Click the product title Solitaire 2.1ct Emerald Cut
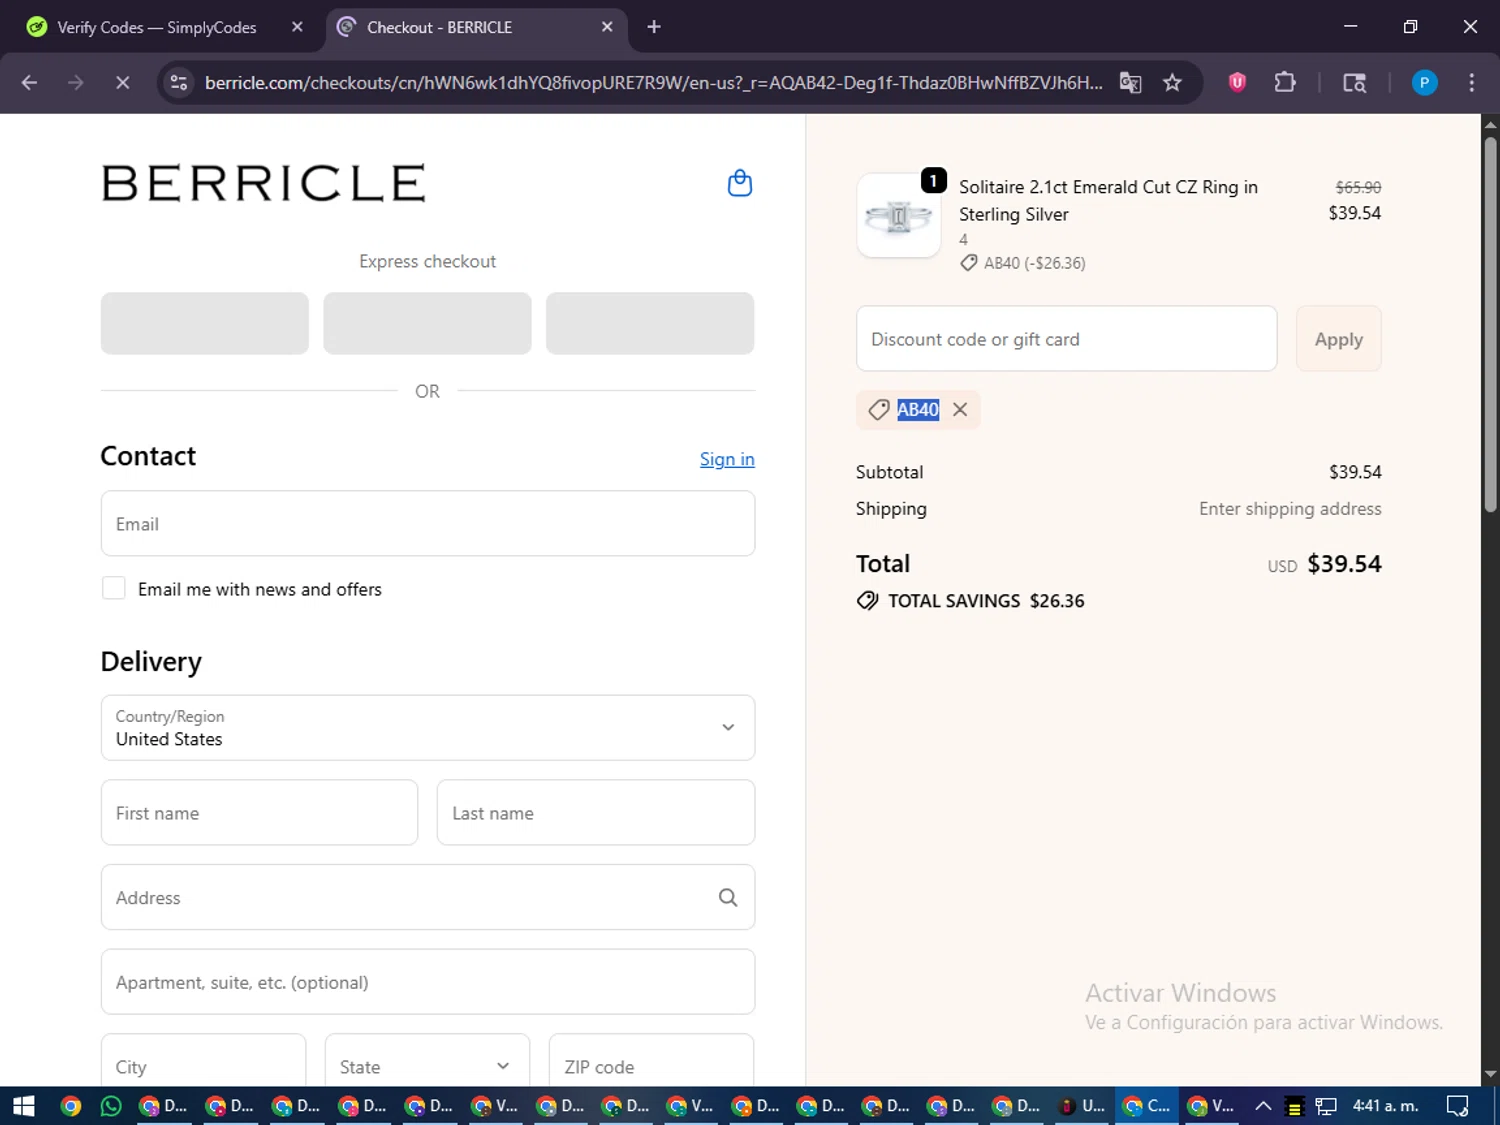 click(1108, 200)
